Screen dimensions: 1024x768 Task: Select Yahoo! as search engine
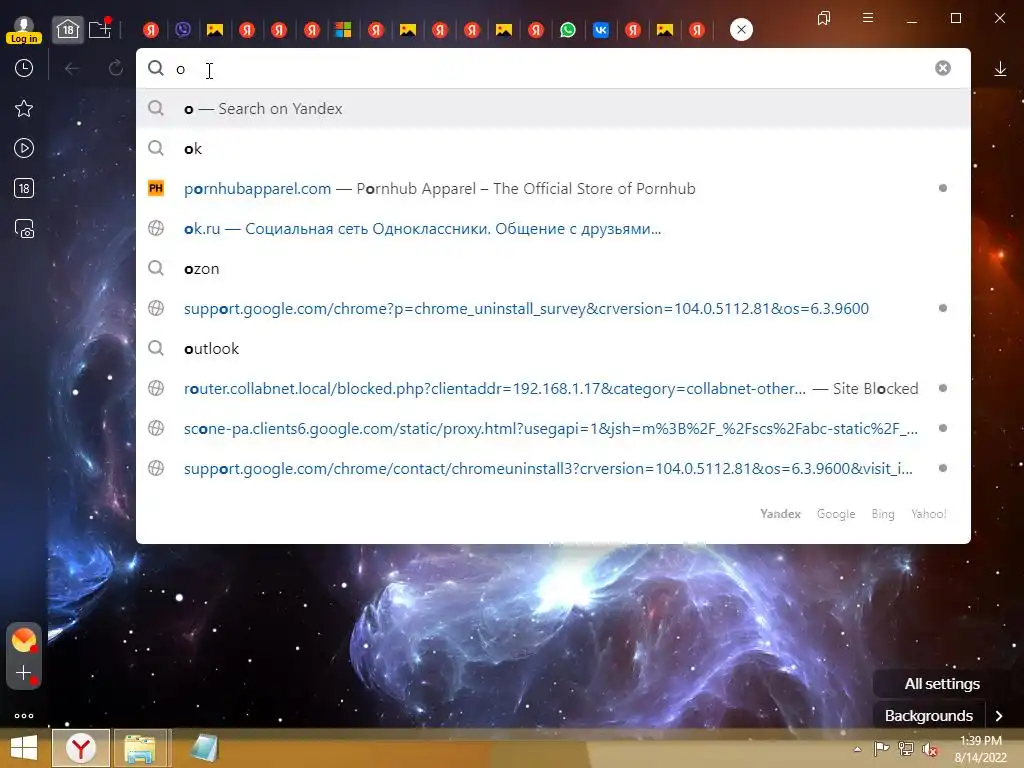pos(929,514)
